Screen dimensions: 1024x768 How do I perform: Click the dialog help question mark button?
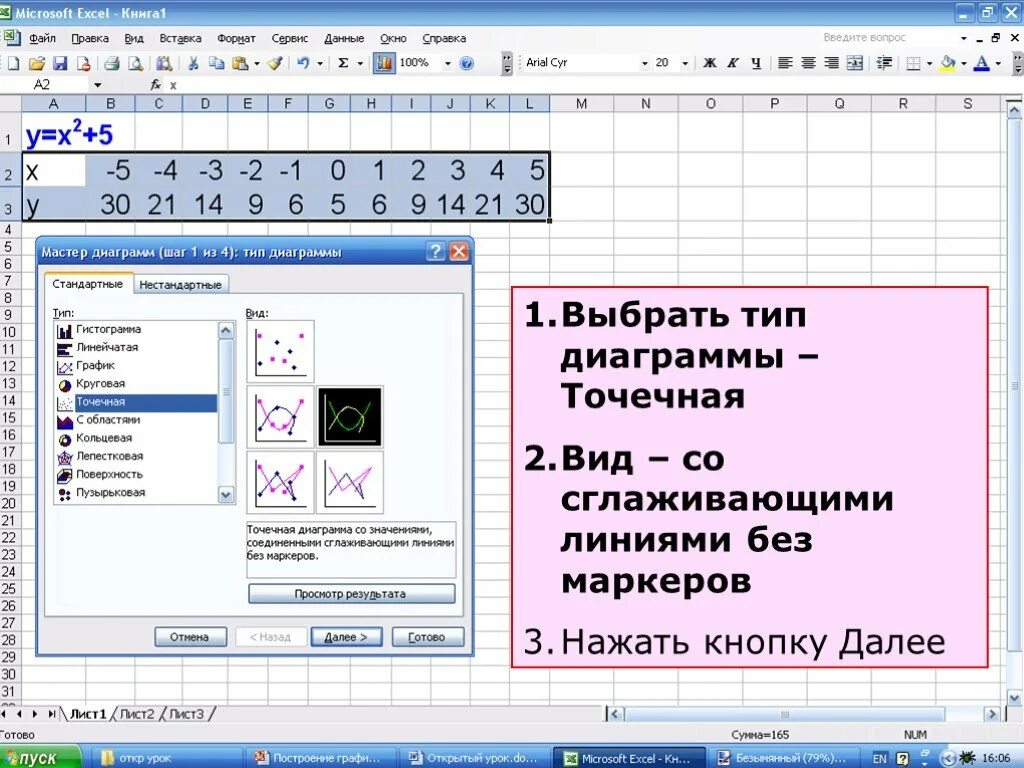coord(436,251)
